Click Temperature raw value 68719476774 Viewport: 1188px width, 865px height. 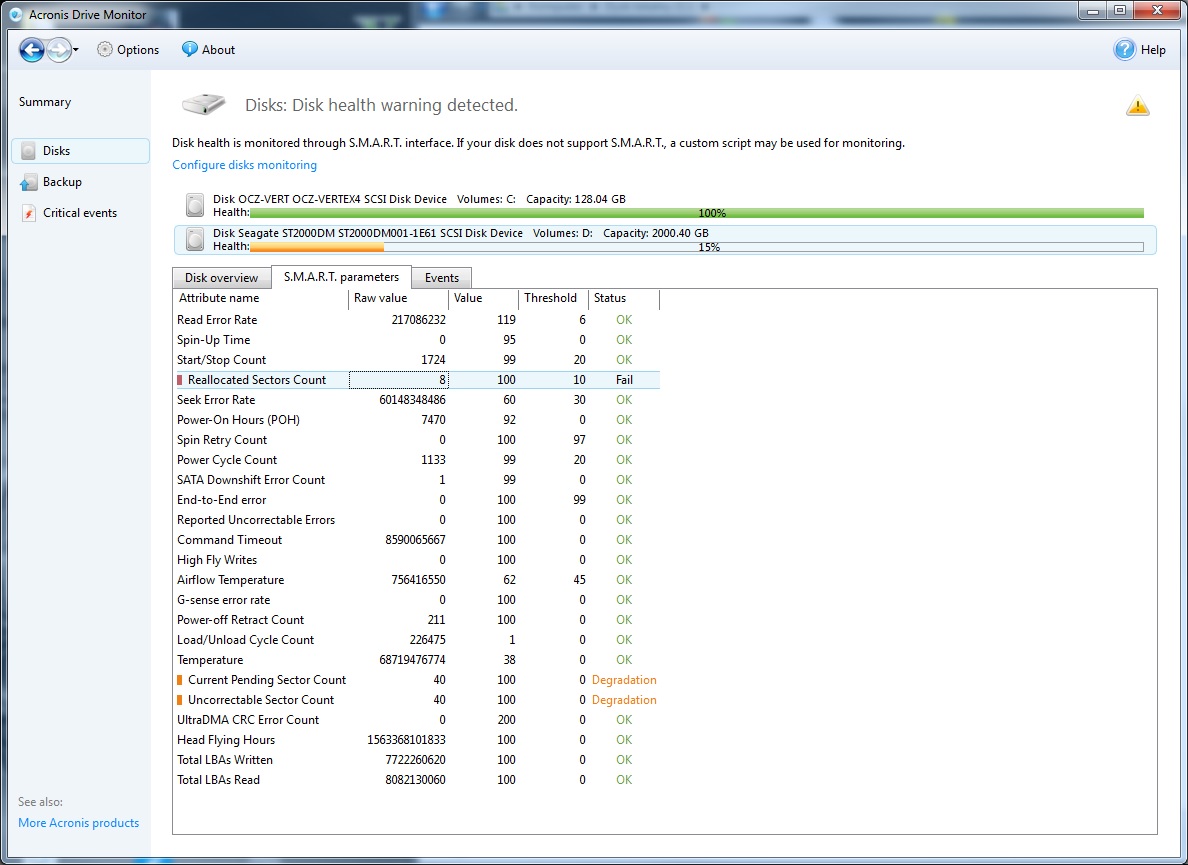click(x=412, y=660)
